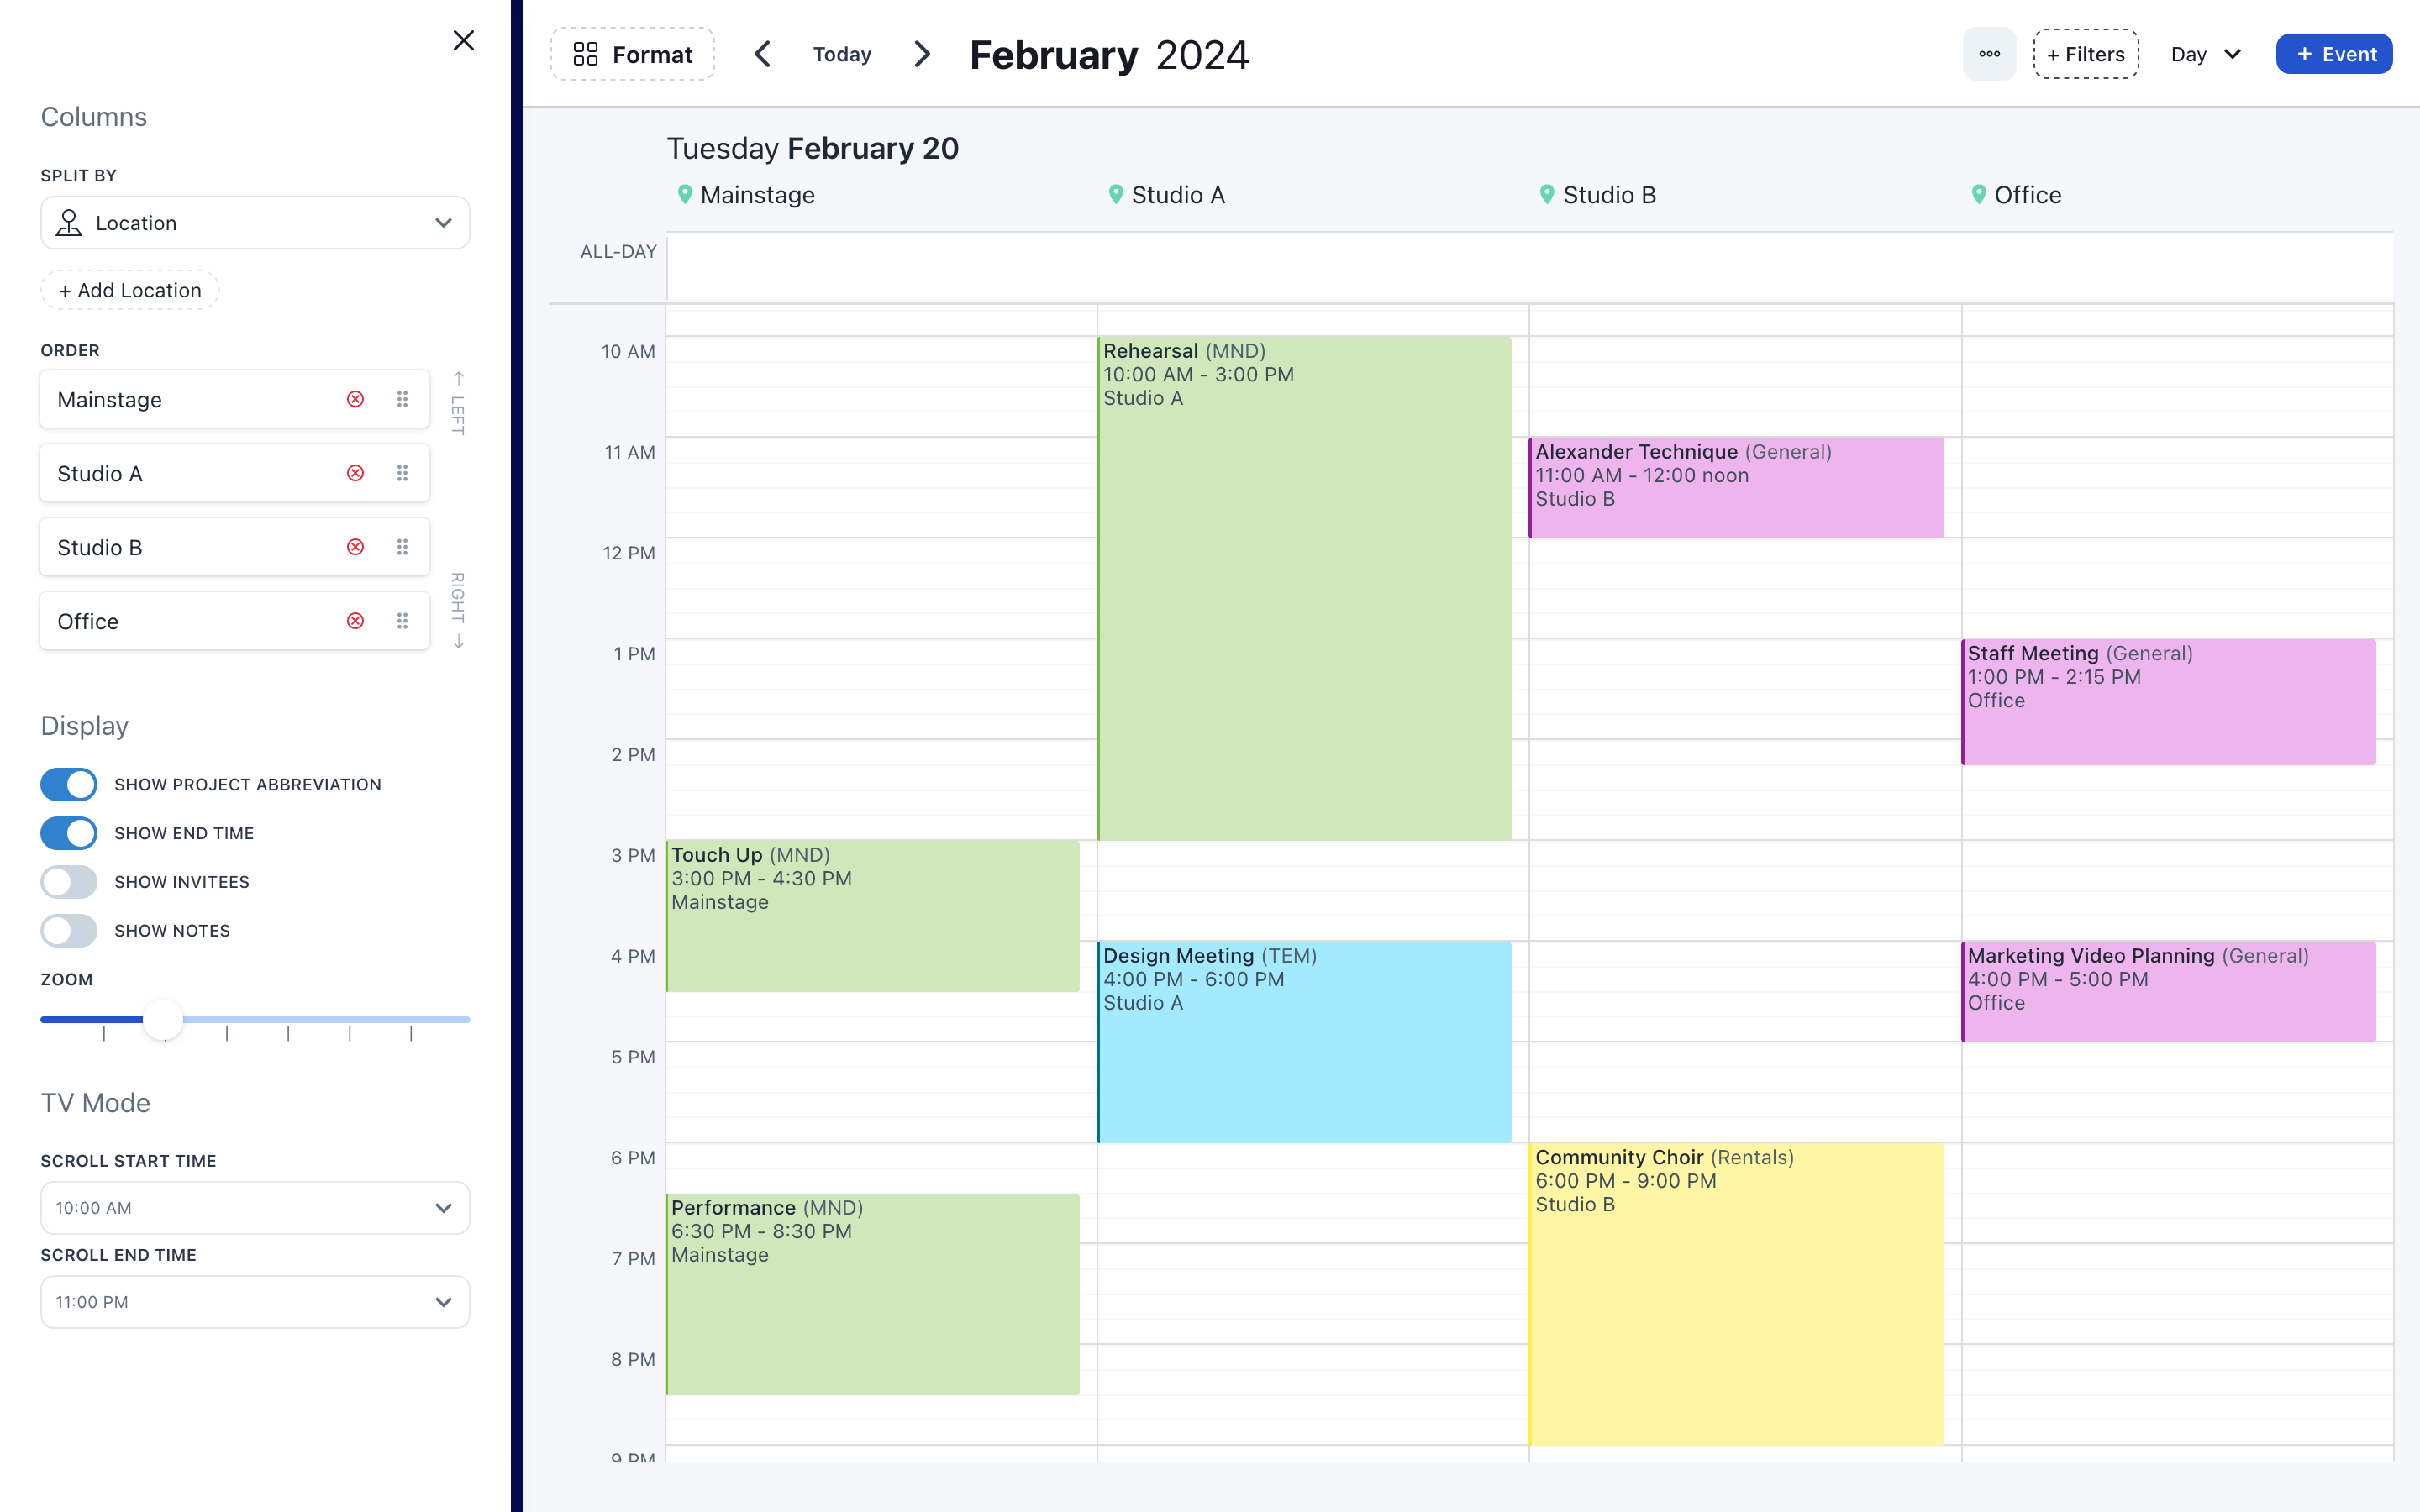The image size is (2420, 1512).
Task: Grab the Studio A drag handle
Action: click(x=402, y=473)
